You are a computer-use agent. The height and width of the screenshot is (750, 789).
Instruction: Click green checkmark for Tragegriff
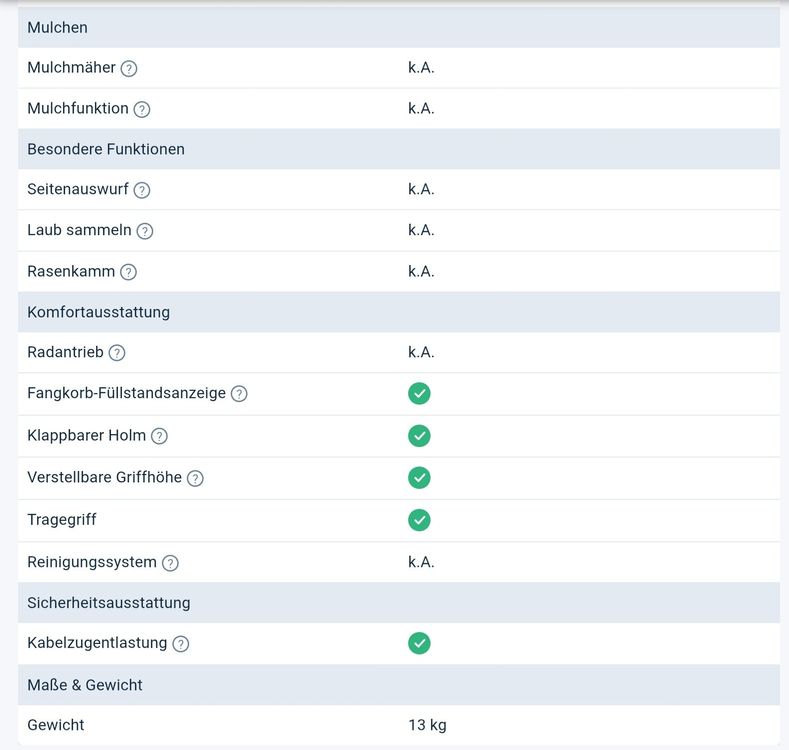pyautogui.click(x=419, y=520)
